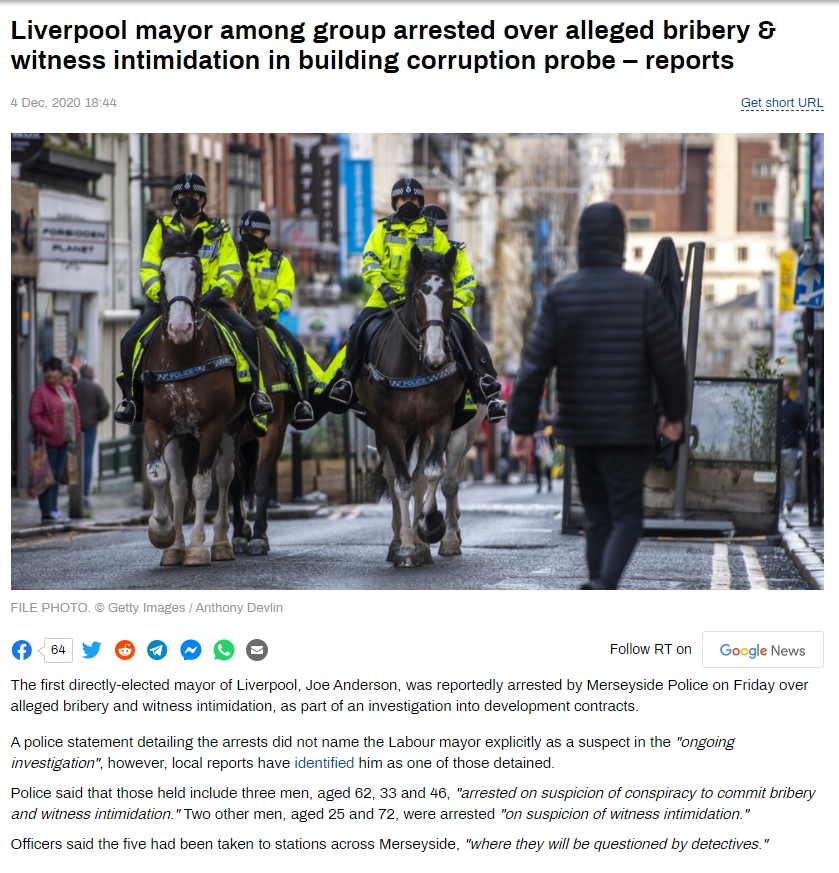Viewport: 839px width, 873px height.
Task: Send the article through Facebook Messenger
Action: (191, 650)
